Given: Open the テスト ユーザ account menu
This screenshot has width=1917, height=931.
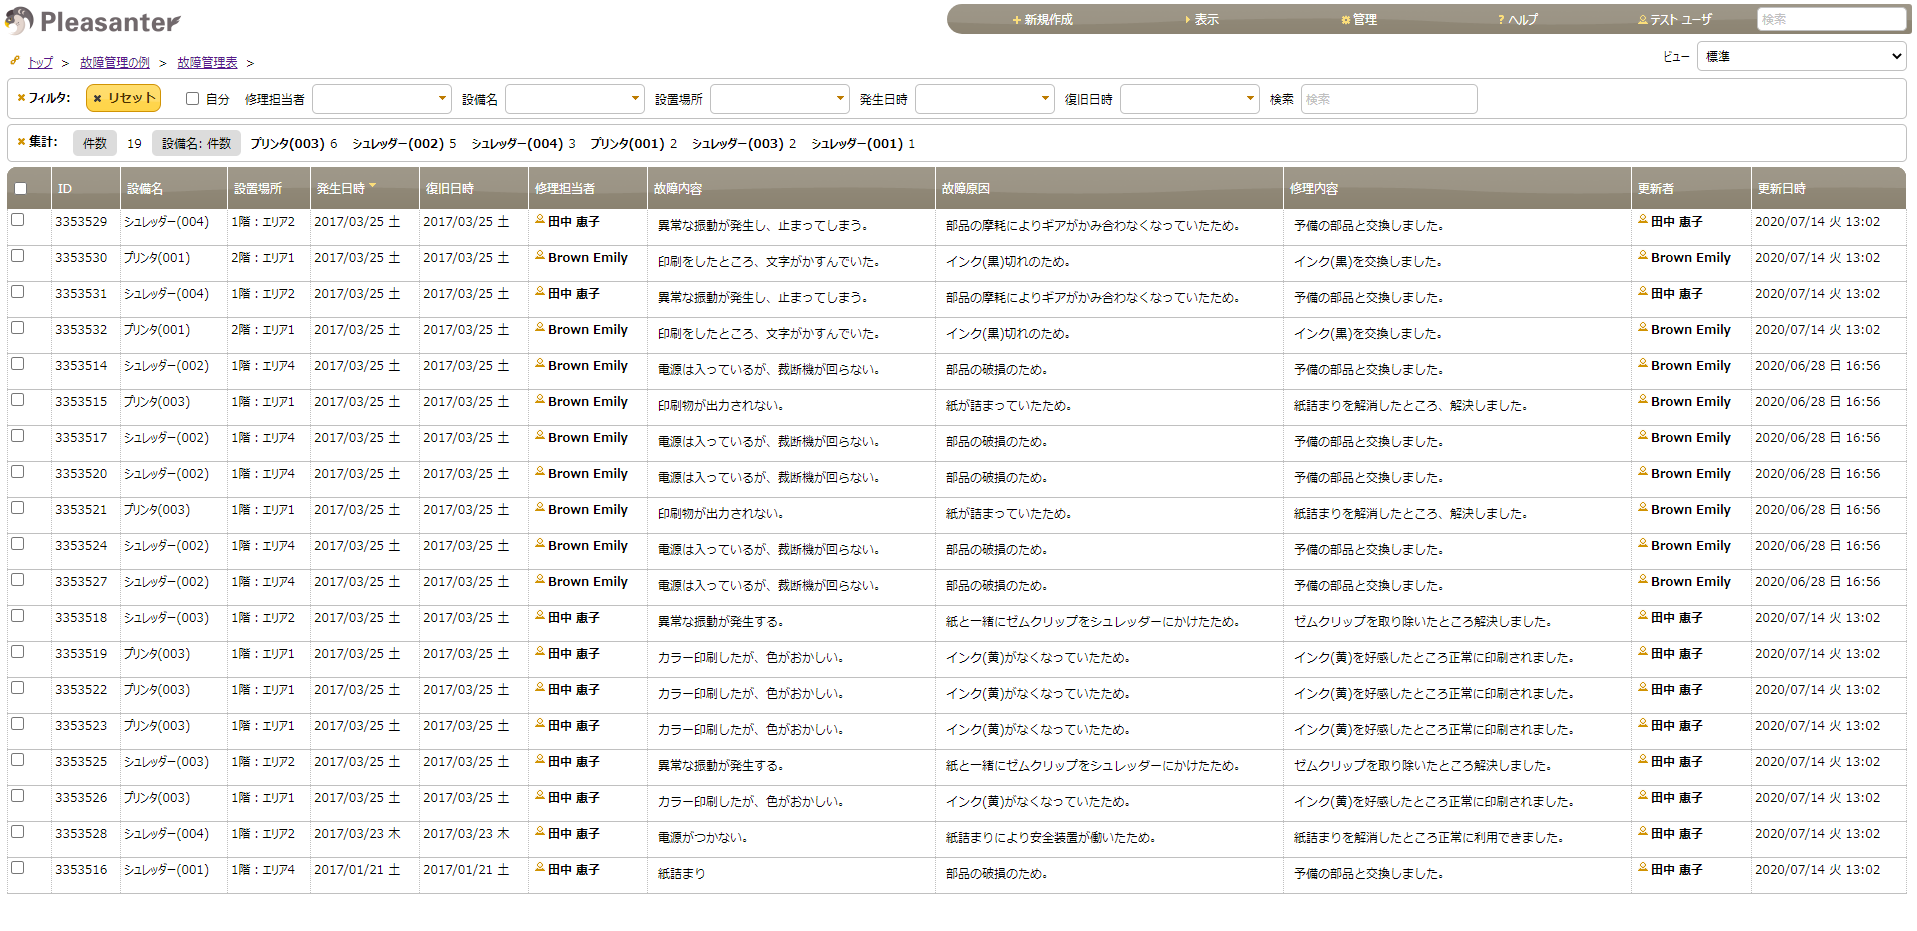Looking at the screenshot, I should [1675, 20].
